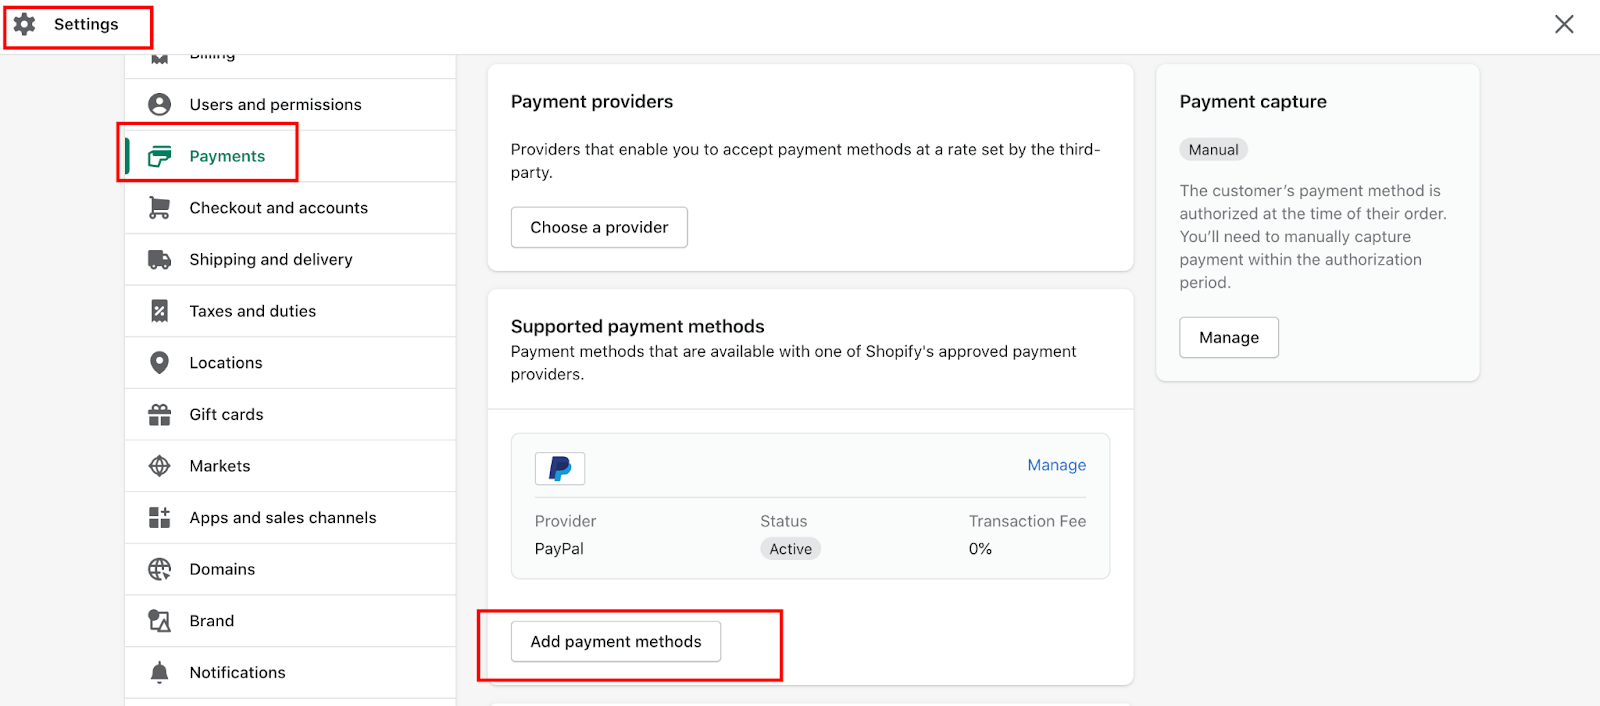Screen dimensions: 1600x706
Task: Click the Payments card icon
Action: [x=159, y=156]
